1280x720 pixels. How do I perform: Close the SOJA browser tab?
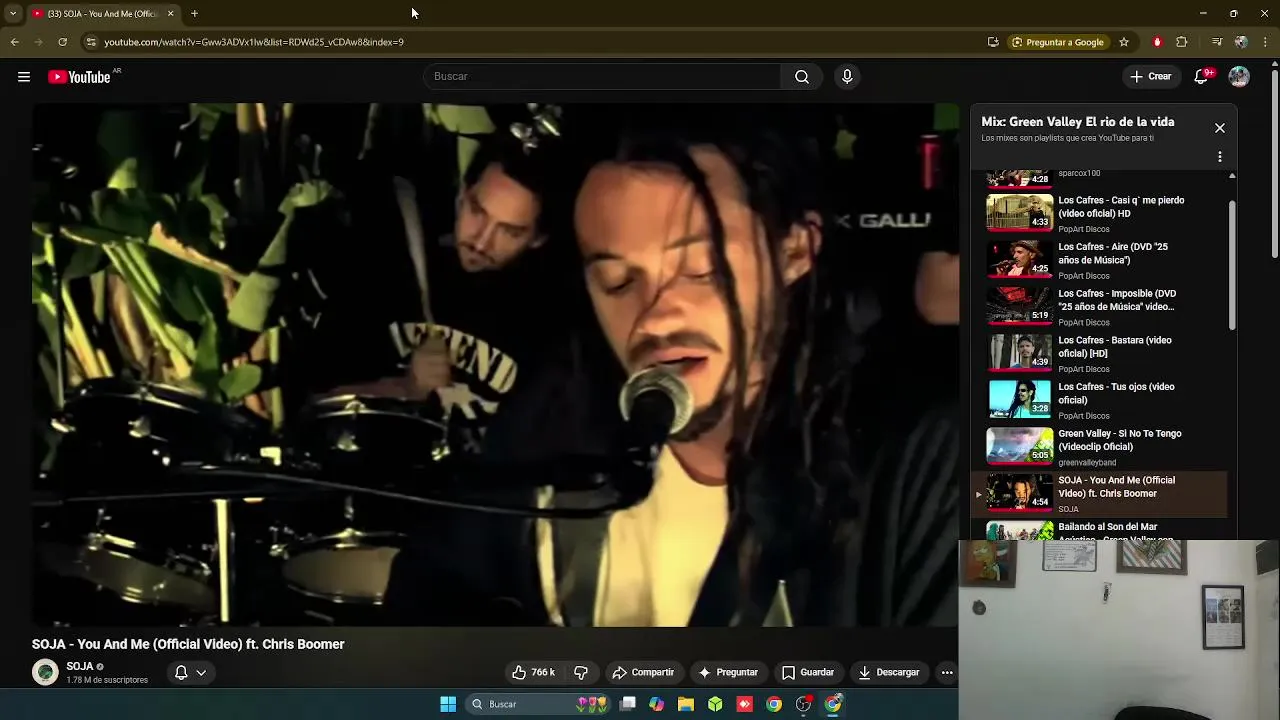(170, 14)
